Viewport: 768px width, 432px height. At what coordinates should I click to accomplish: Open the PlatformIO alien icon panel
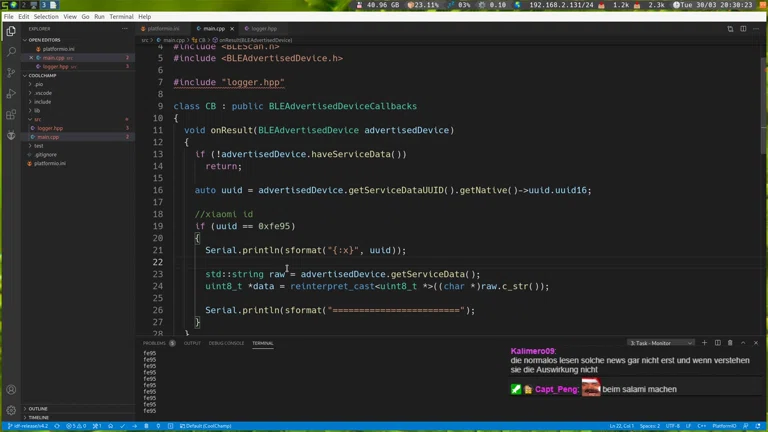(11, 135)
